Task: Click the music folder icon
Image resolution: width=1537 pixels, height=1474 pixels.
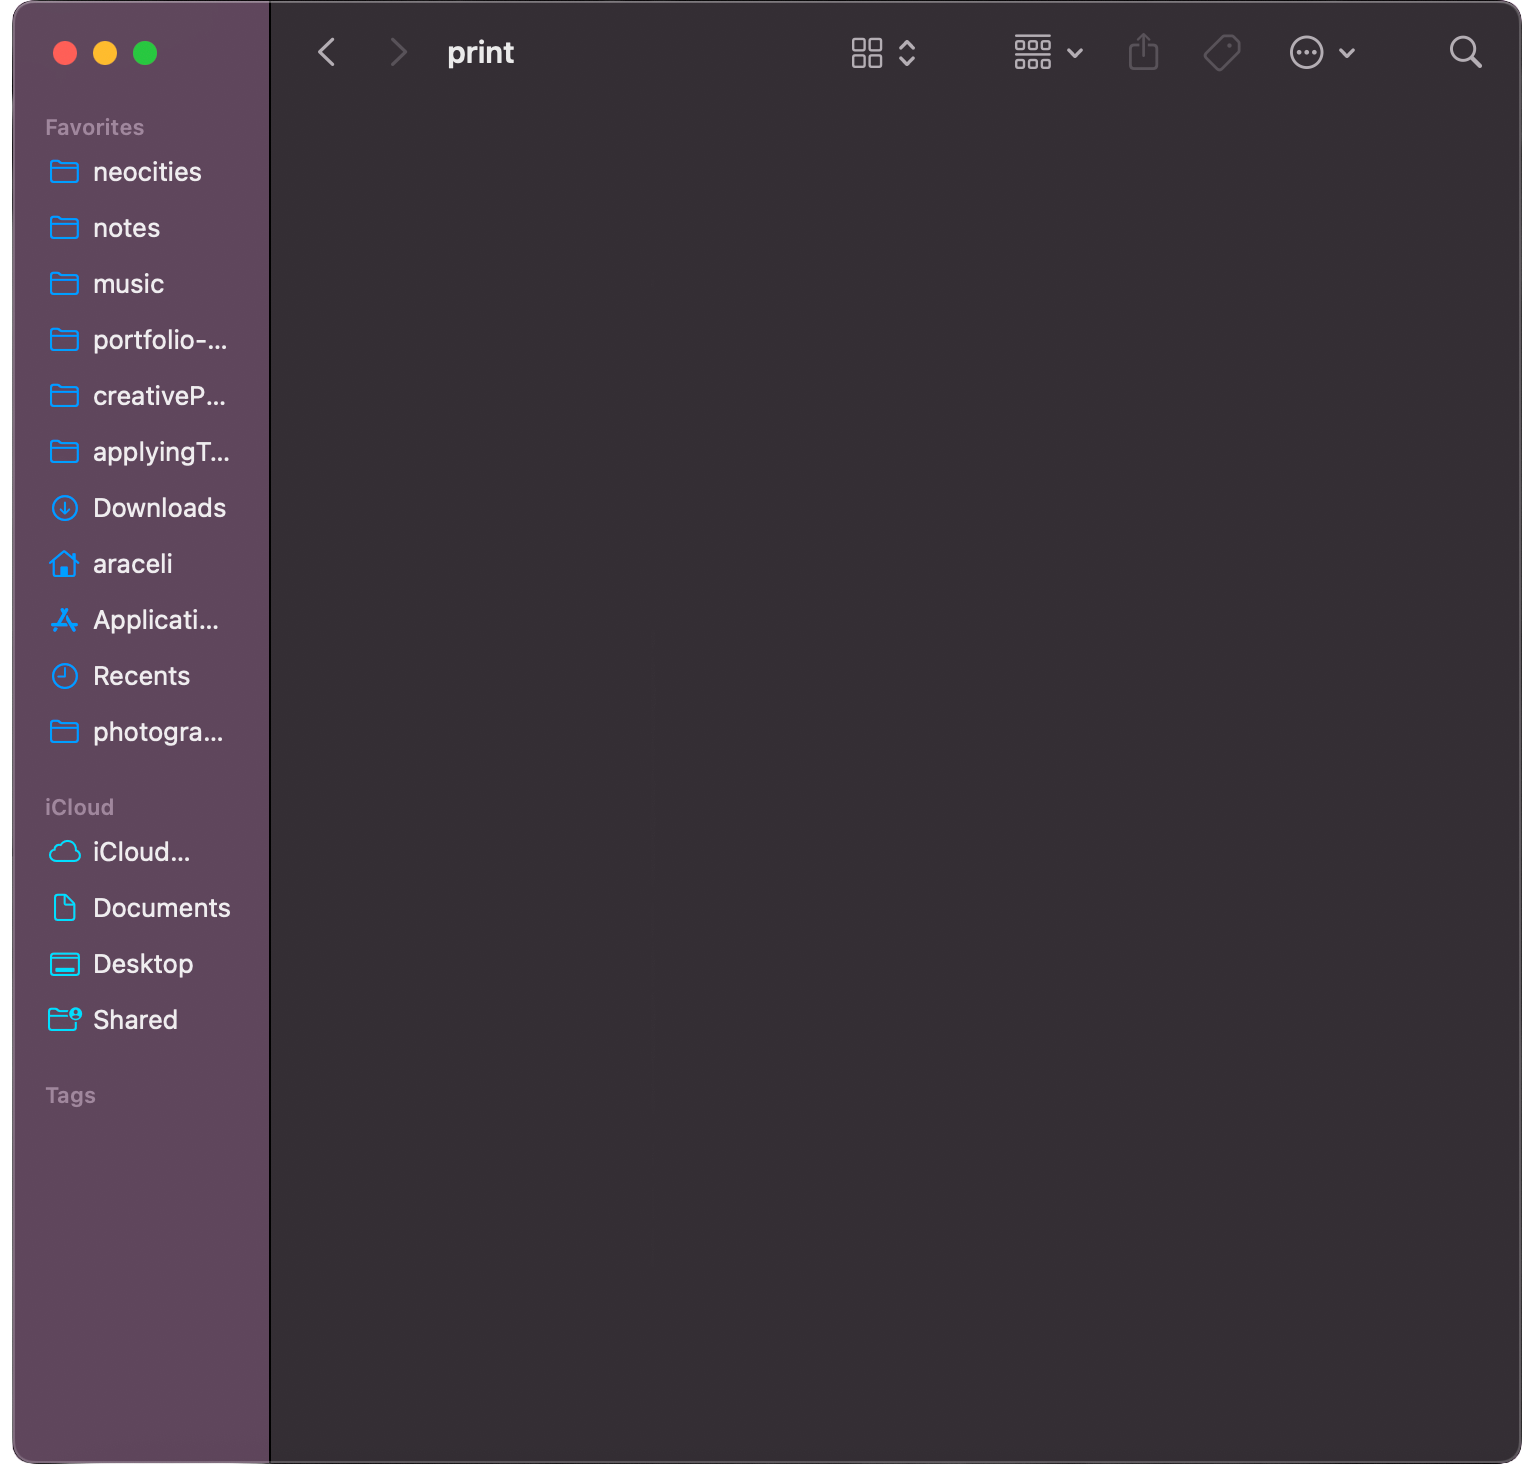Action: [x=65, y=284]
